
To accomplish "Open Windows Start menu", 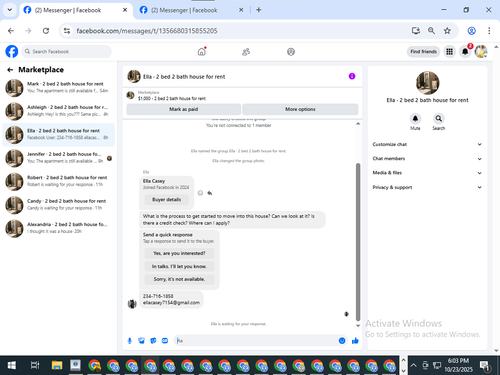I will pos(12,365).
